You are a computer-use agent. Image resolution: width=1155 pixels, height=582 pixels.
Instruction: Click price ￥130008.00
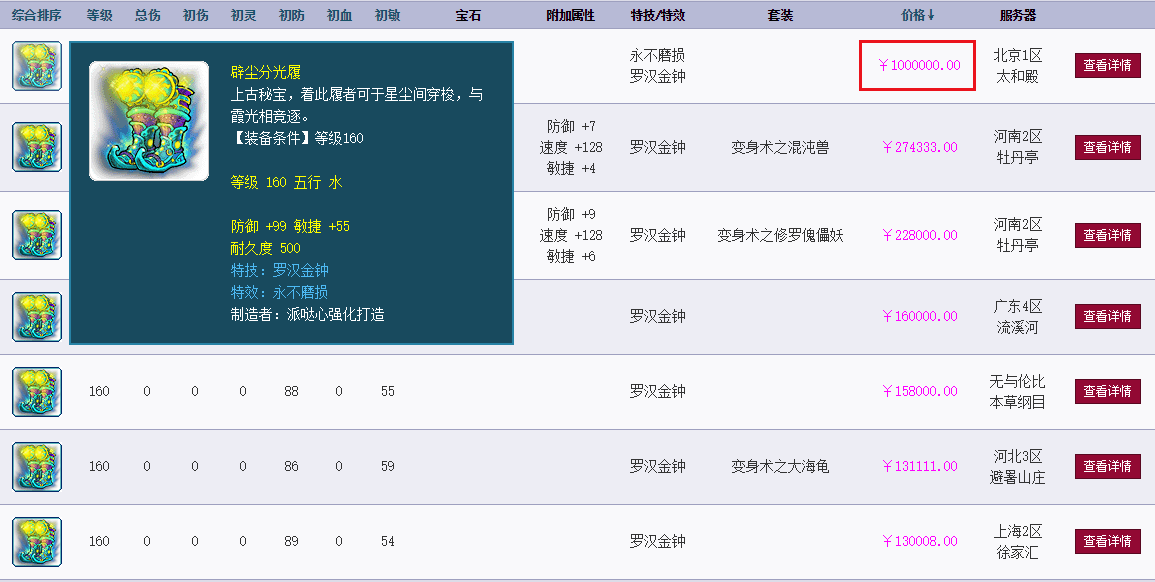coord(920,541)
